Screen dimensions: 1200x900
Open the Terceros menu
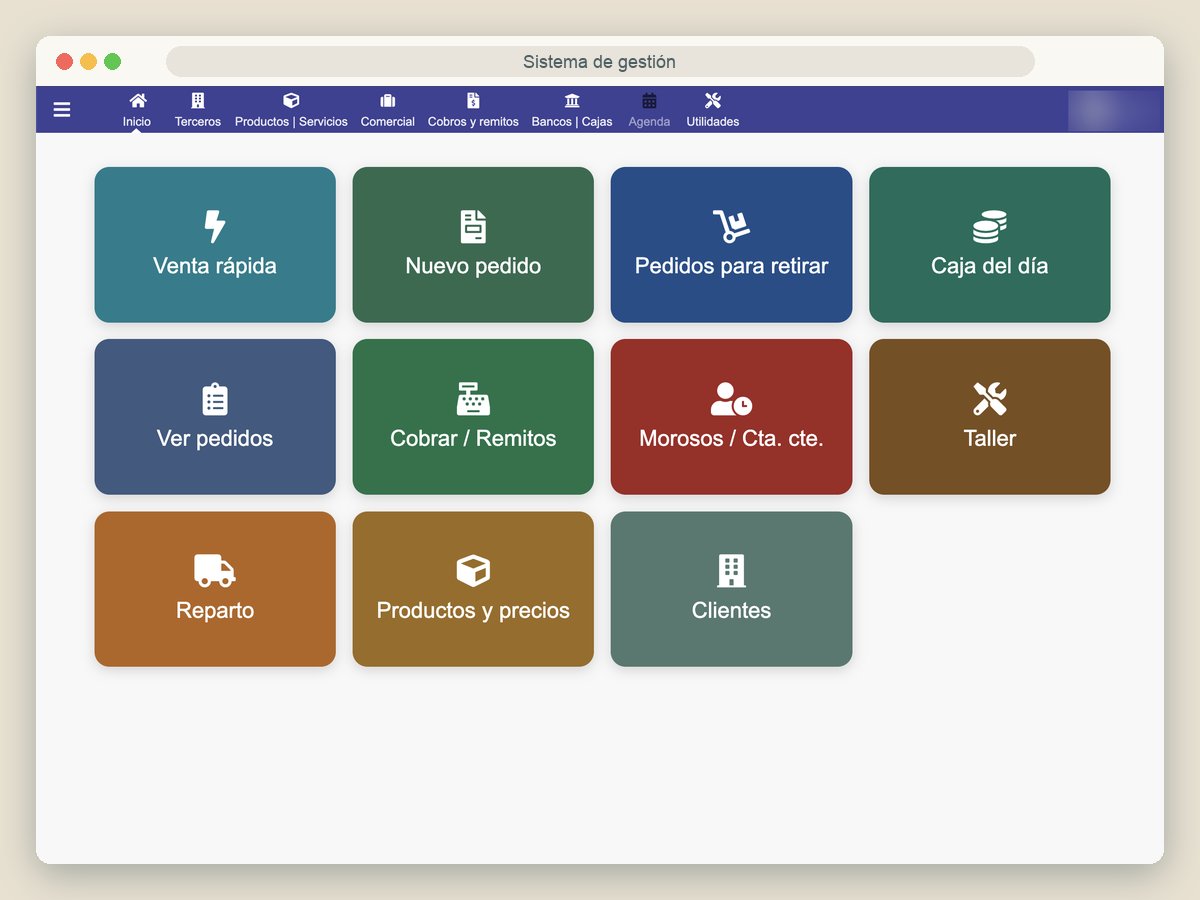[x=198, y=110]
